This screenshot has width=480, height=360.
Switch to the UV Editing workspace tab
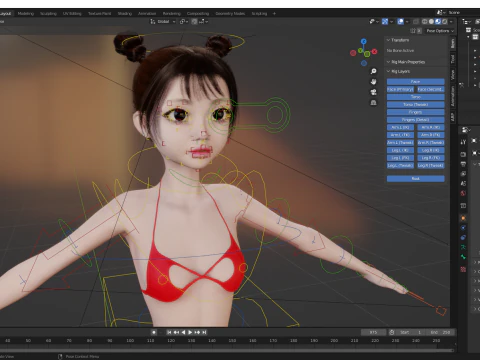click(x=72, y=13)
